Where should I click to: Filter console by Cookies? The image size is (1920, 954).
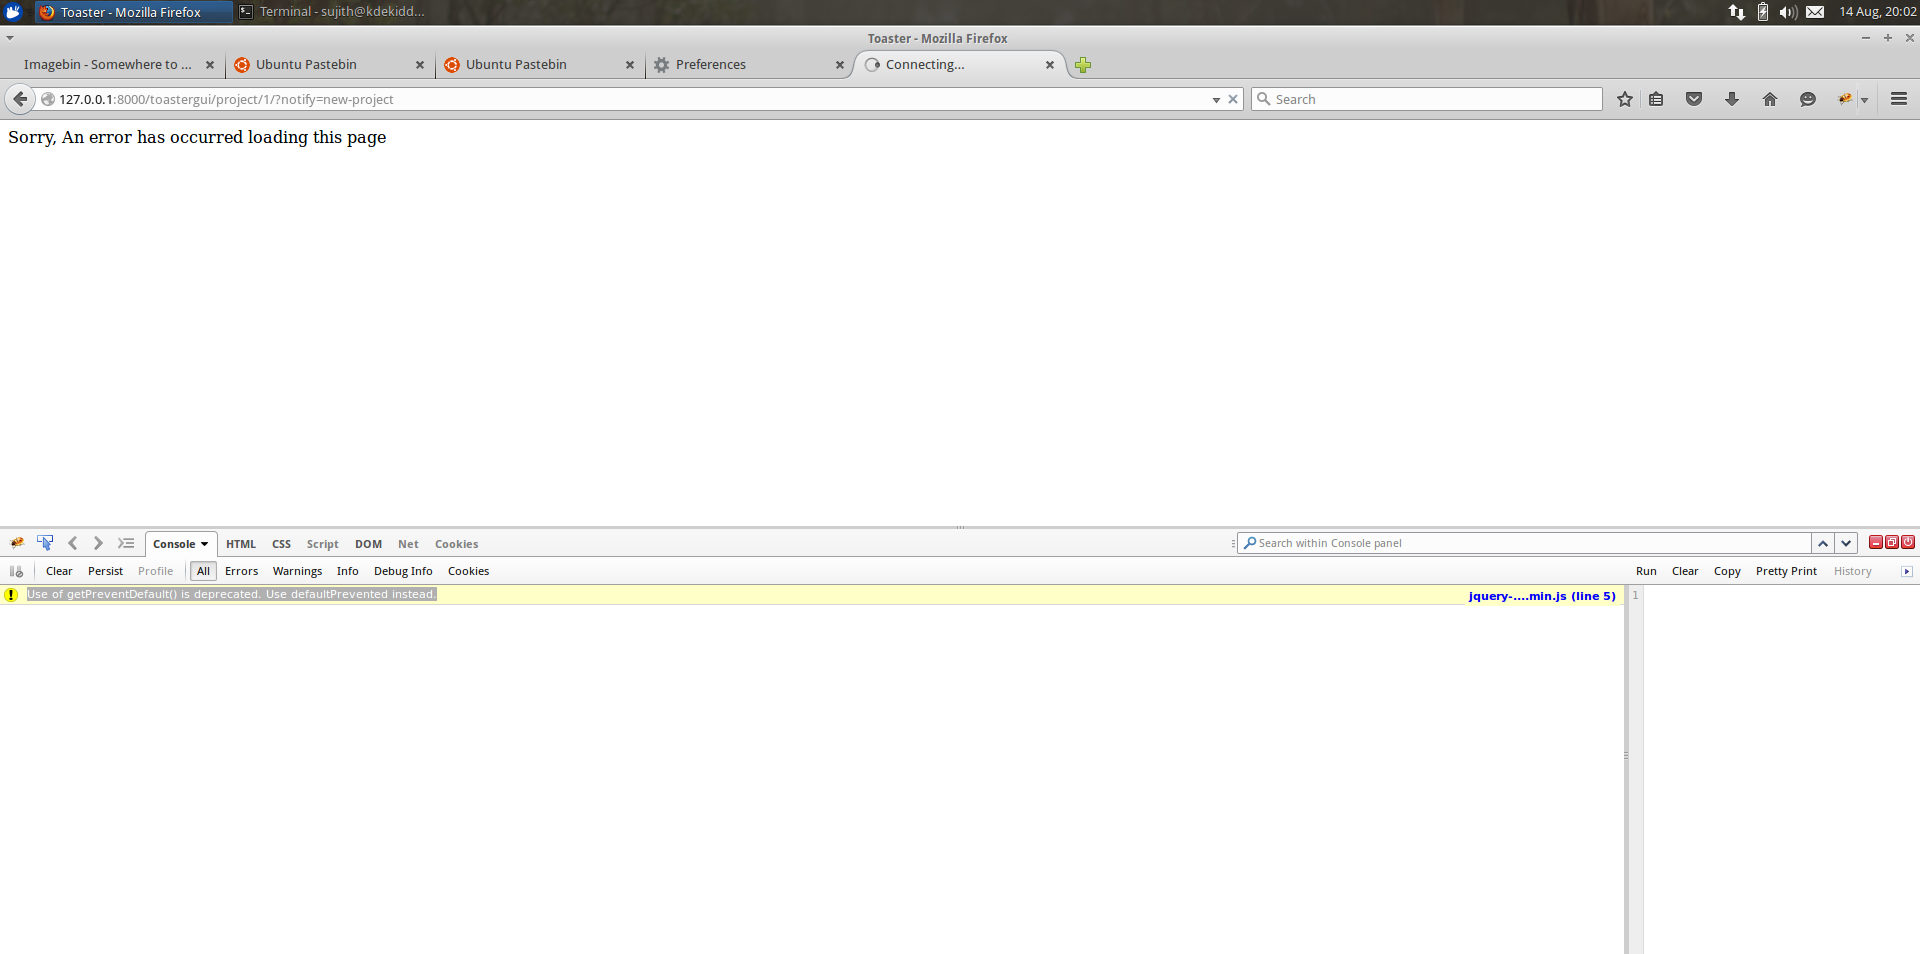pos(468,571)
